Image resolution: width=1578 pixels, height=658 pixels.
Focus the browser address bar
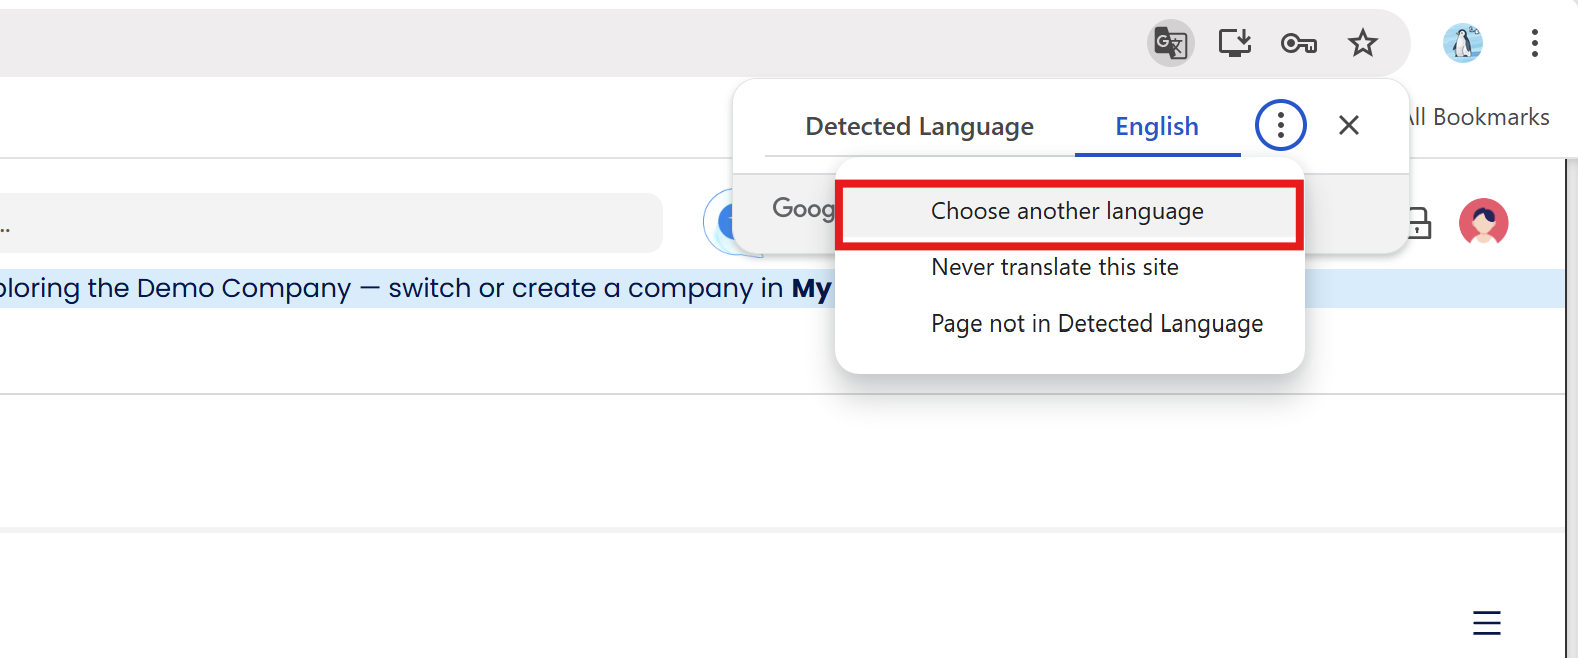click(x=500, y=43)
